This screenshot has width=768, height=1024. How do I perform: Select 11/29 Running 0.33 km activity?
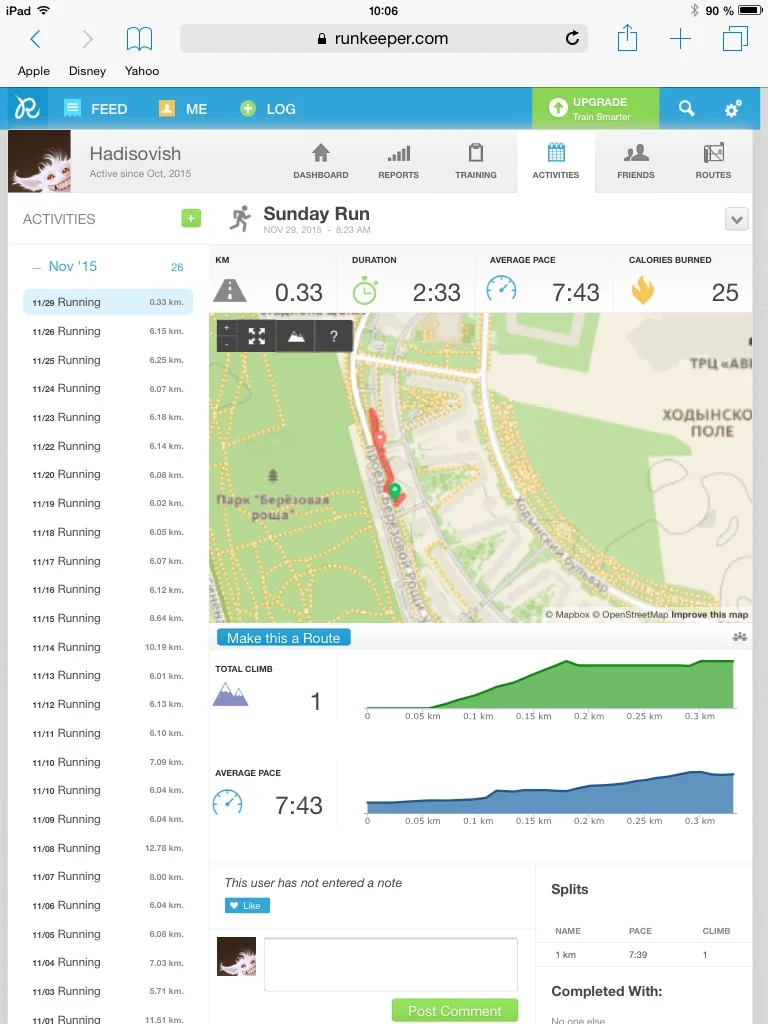[x=108, y=302]
